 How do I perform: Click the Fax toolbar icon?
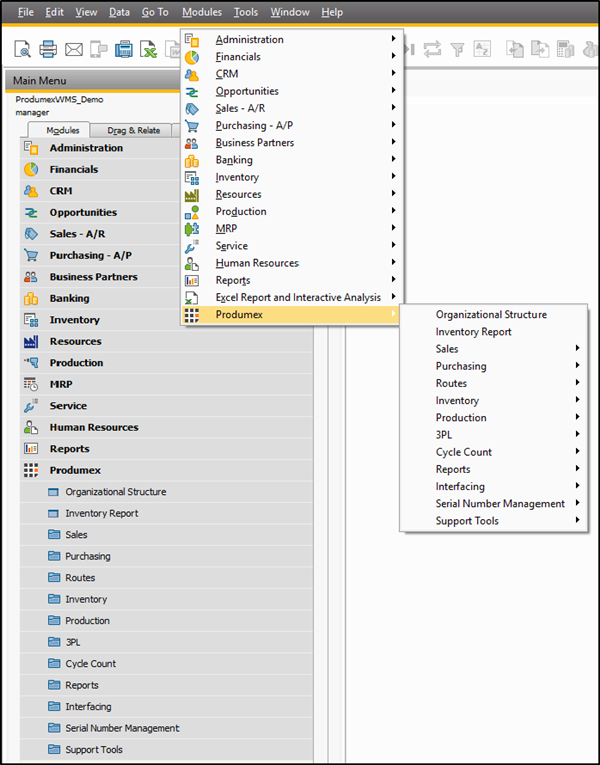124,49
